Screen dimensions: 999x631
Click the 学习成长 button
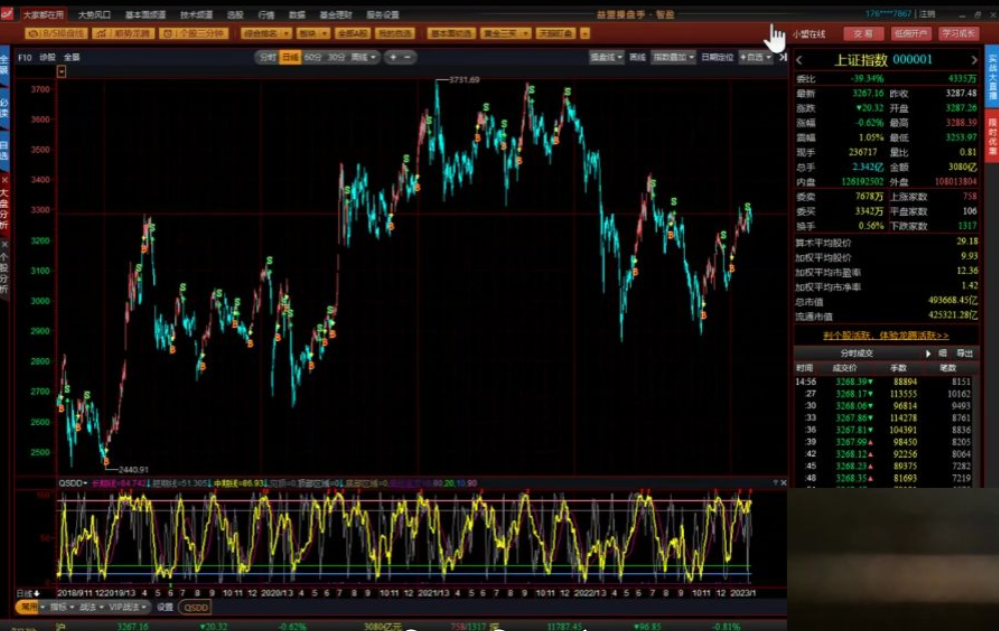(958, 33)
